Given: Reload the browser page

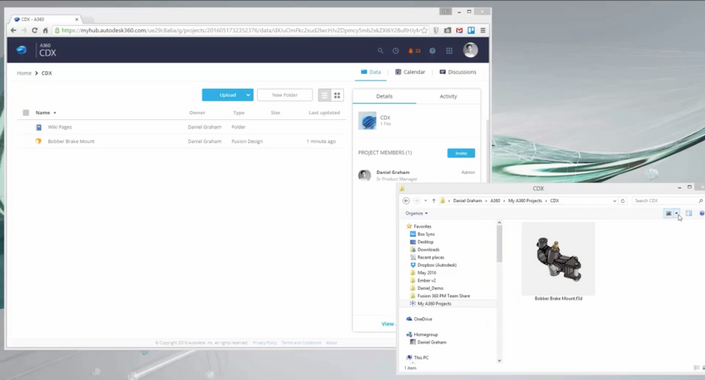Looking at the screenshot, I should click(35, 30).
